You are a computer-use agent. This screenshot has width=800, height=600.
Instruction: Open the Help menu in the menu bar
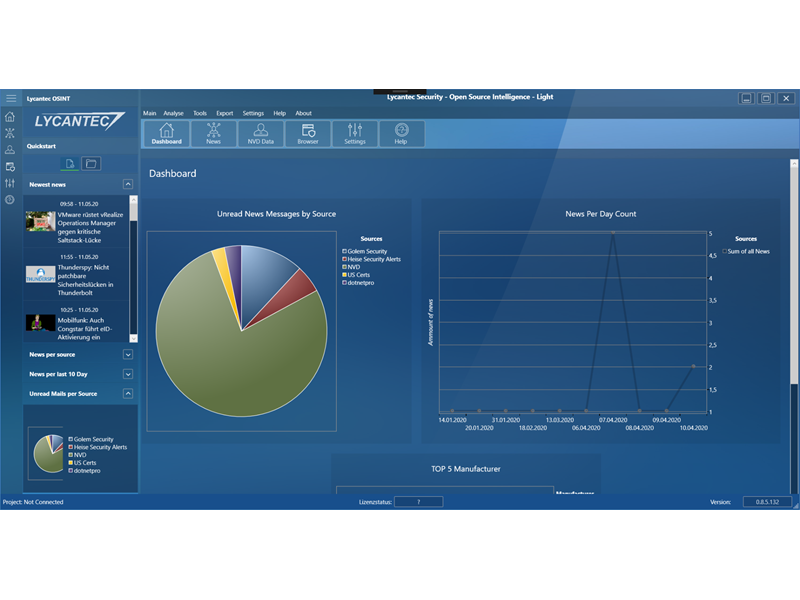tap(280, 113)
